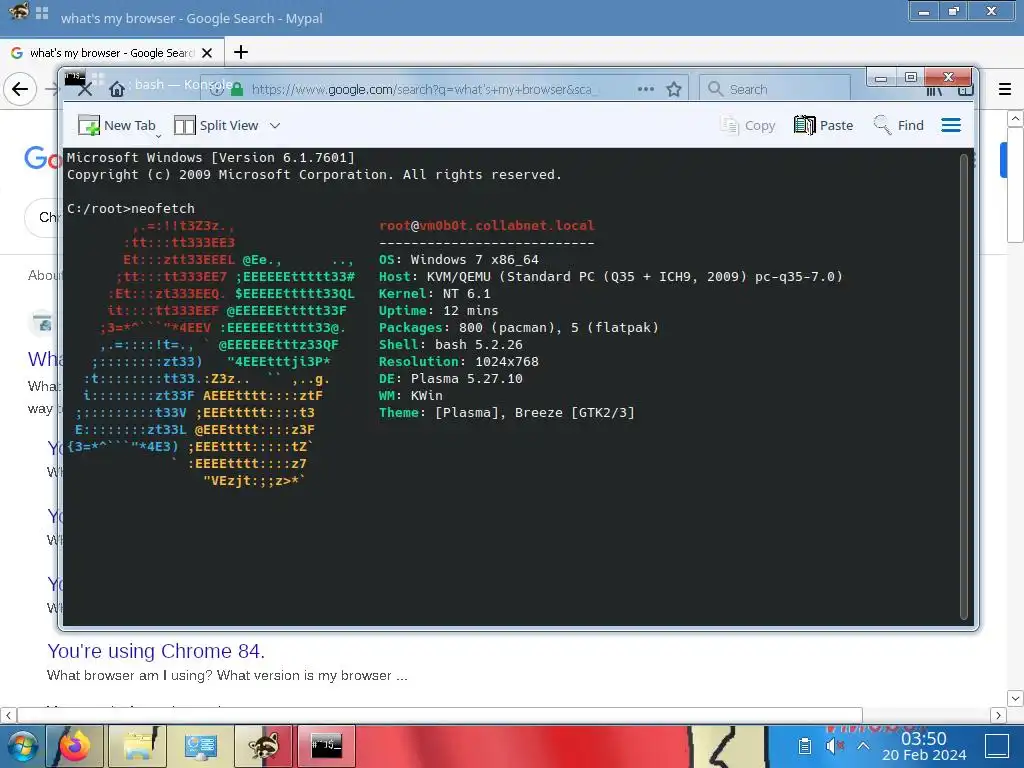The width and height of the screenshot is (1024, 768).
Task: Launch Firefox from the taskbar
Action: click(74, 746)
